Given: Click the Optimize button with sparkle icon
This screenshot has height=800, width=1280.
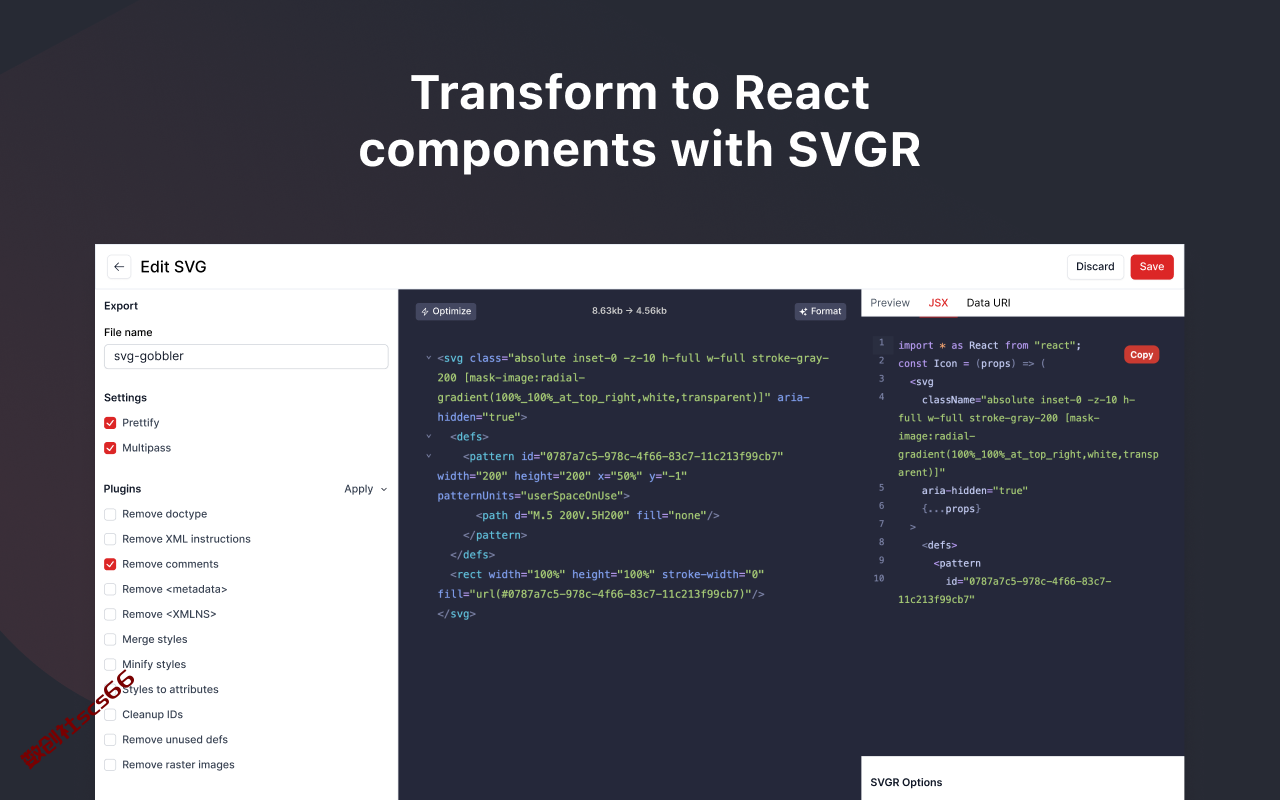Looking at the screenshot, I should [446, 311].
